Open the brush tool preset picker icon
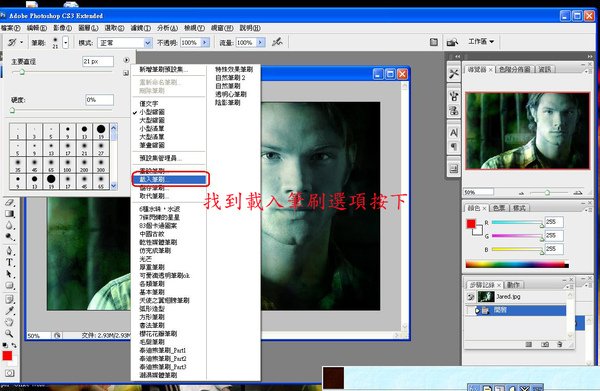 (x=15, y=42)
